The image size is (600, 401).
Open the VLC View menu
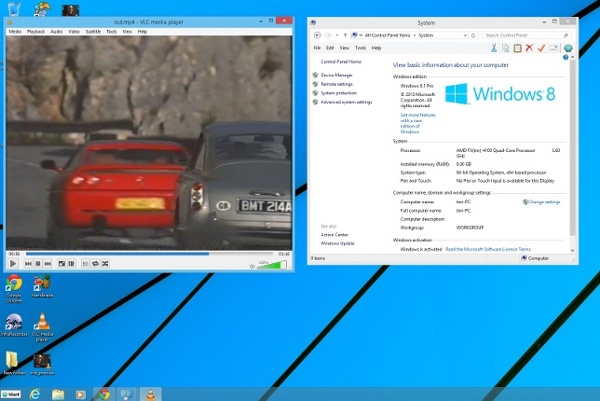point(127,31)
